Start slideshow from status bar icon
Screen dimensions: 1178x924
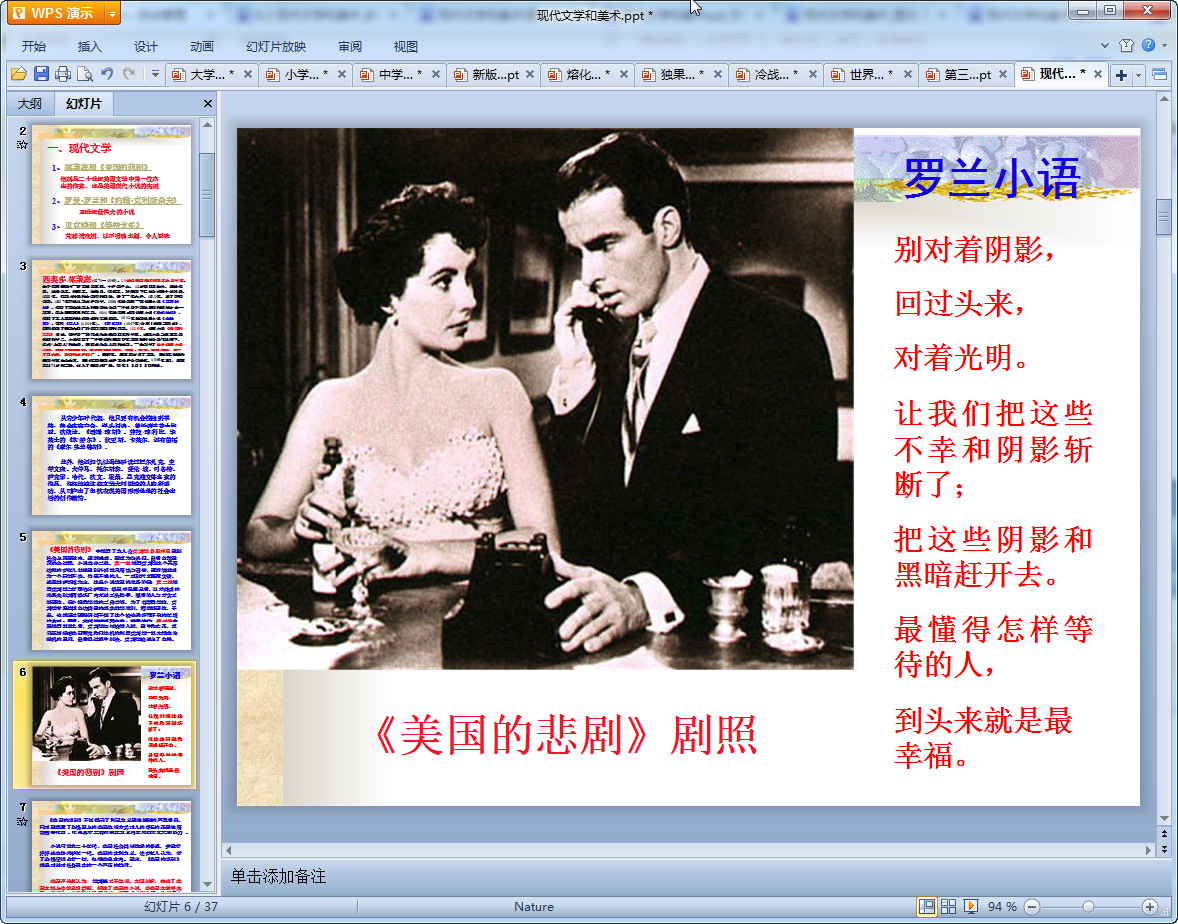(970, 906)
